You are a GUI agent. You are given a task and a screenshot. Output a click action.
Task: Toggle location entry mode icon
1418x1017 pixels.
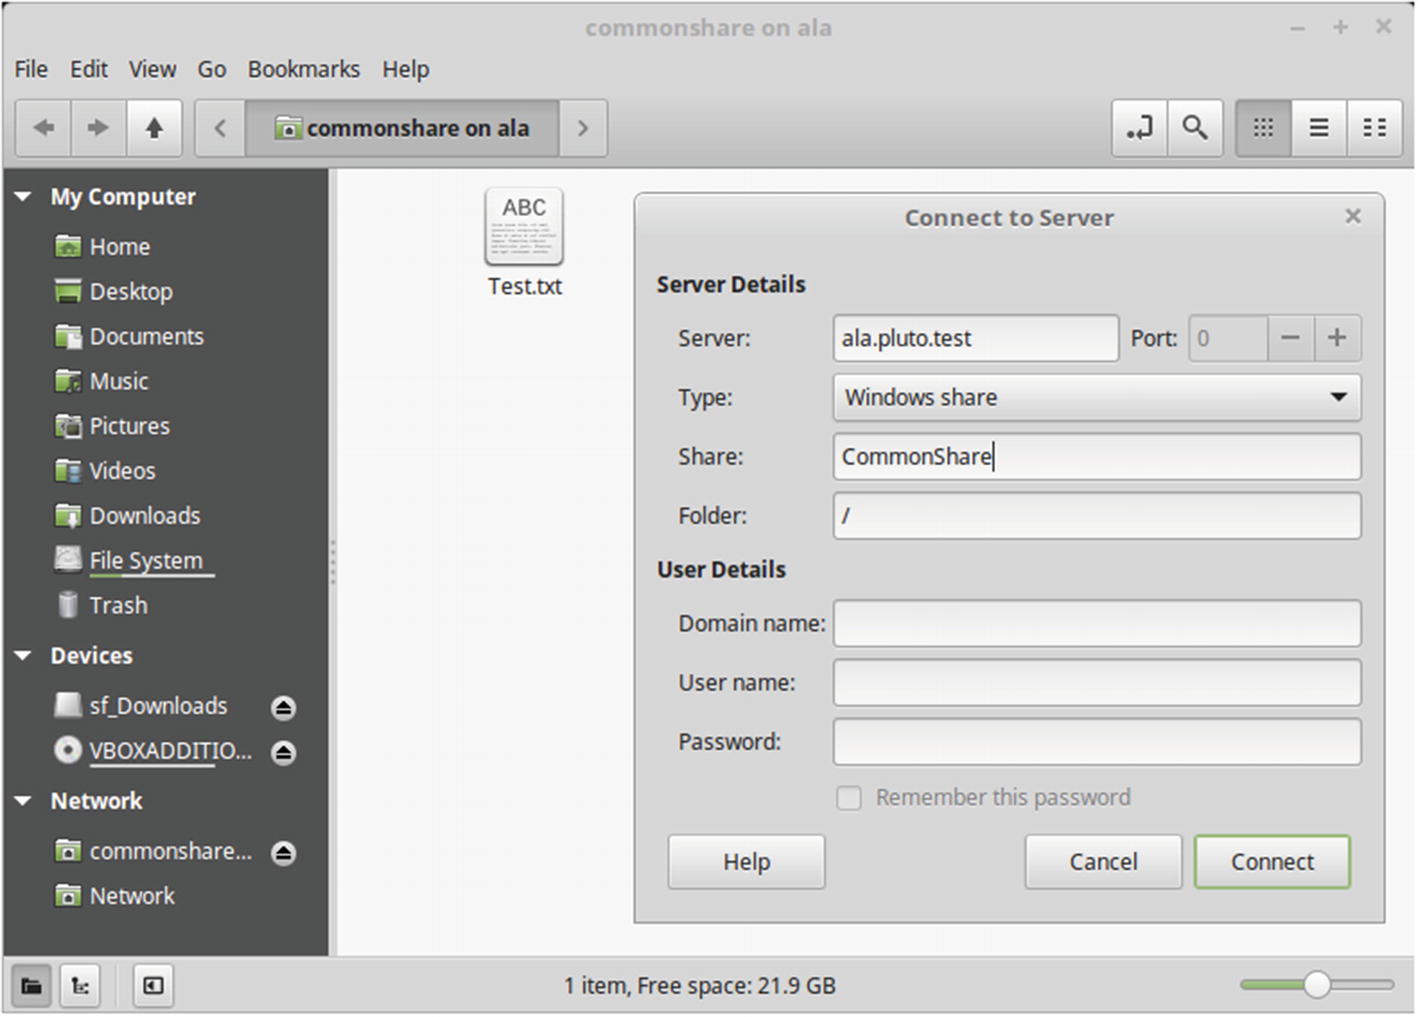point(1140,128)
